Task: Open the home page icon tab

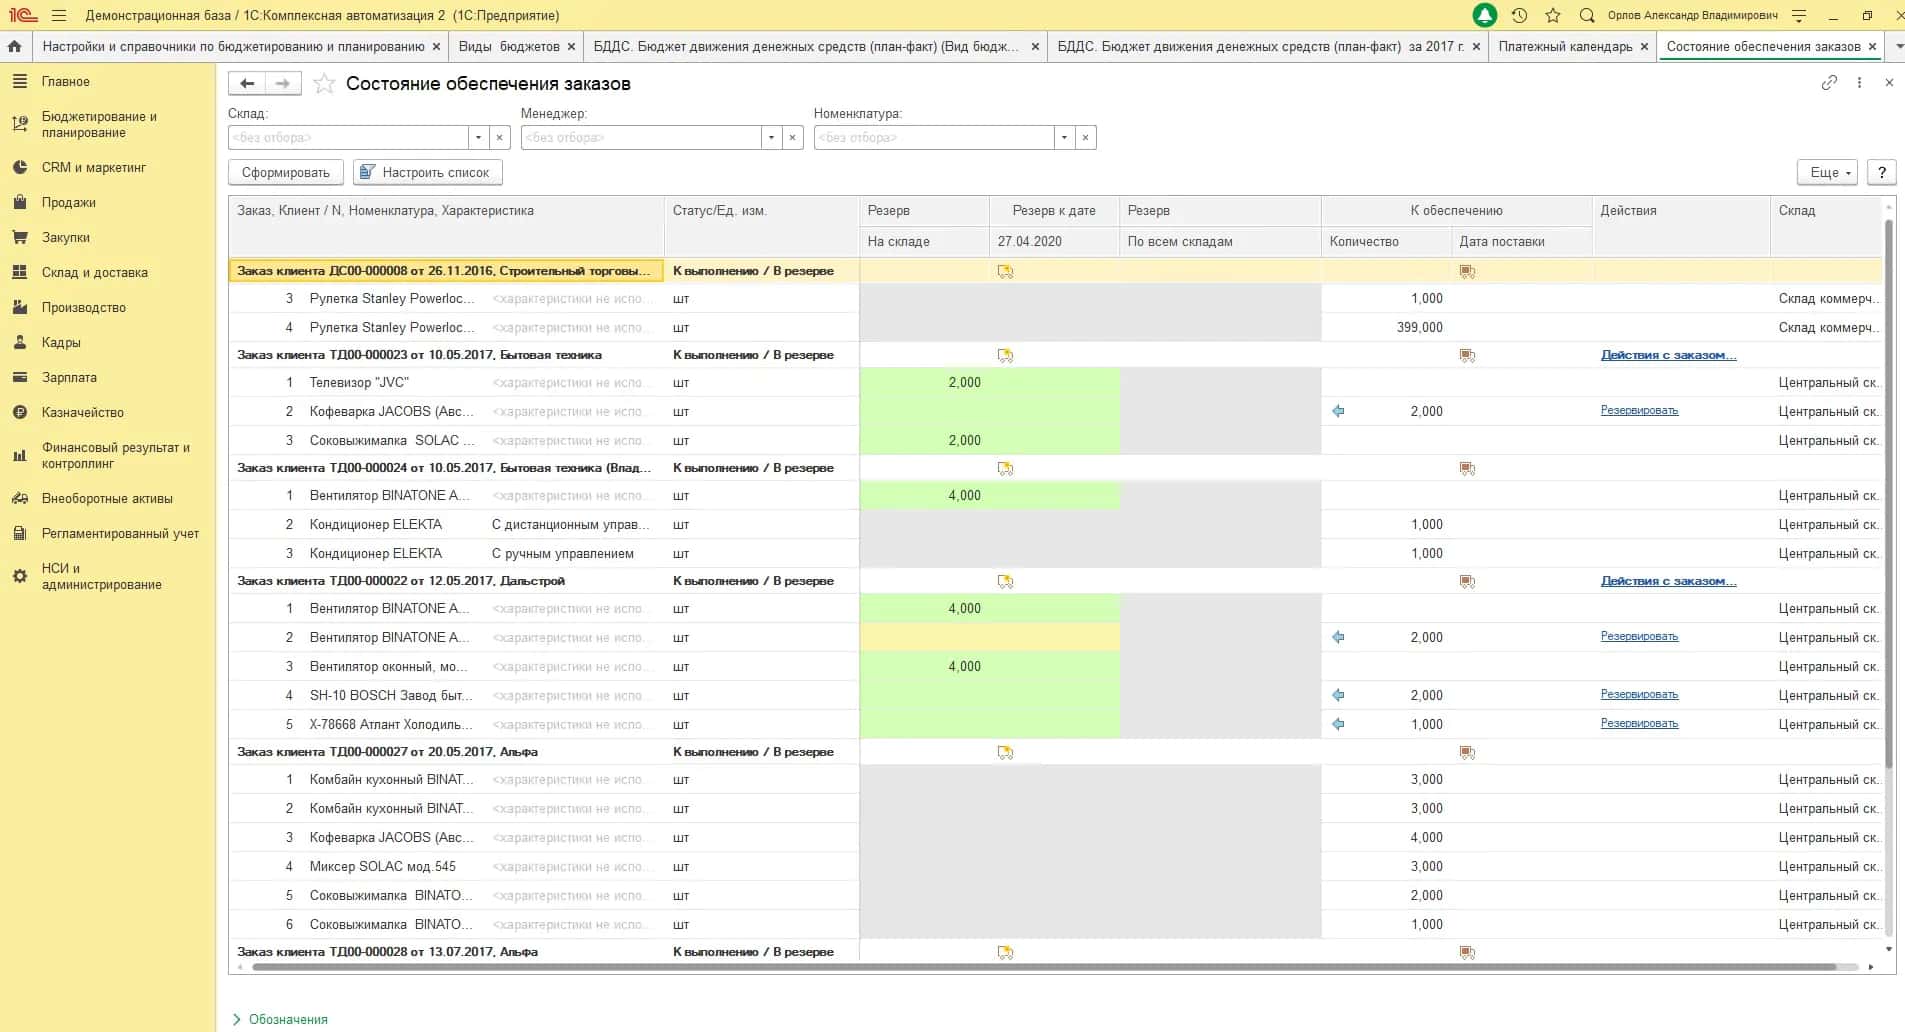Action: click(14, 47)
